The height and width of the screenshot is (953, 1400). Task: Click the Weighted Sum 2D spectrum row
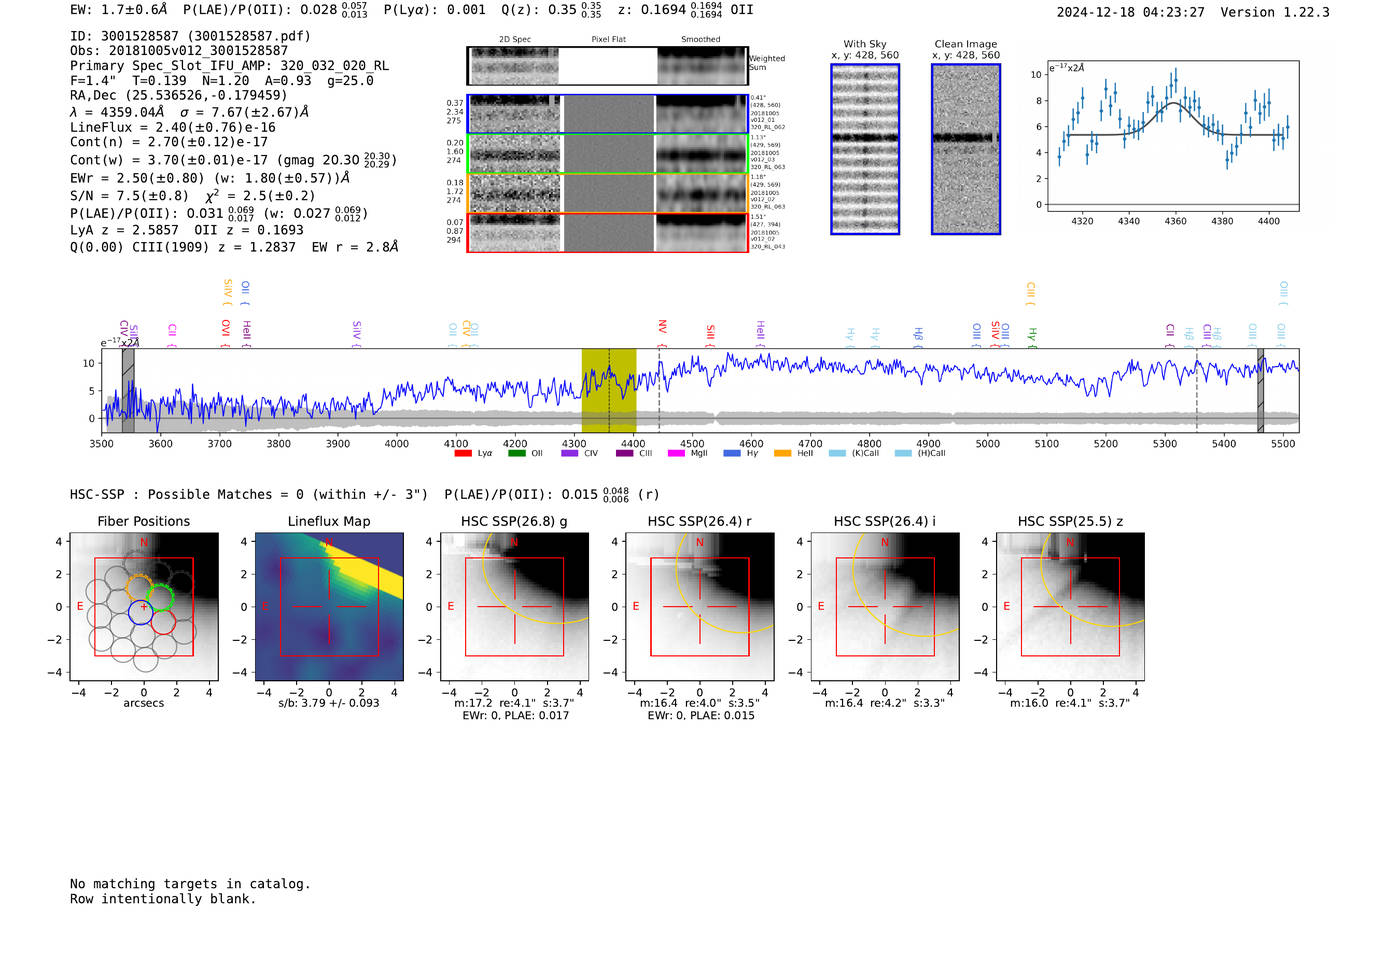607,66
